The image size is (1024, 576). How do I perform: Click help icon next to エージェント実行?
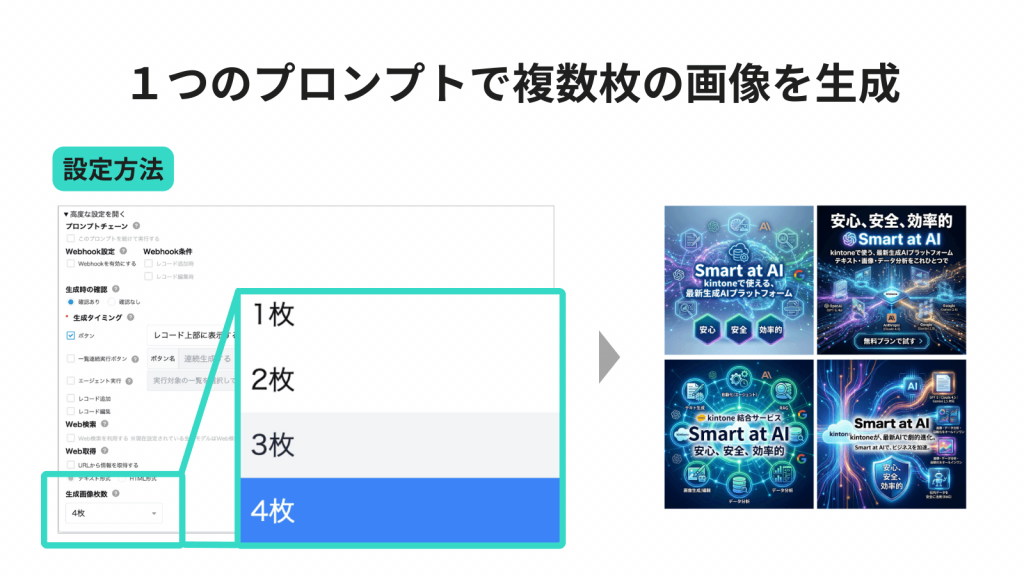point(129,381)
